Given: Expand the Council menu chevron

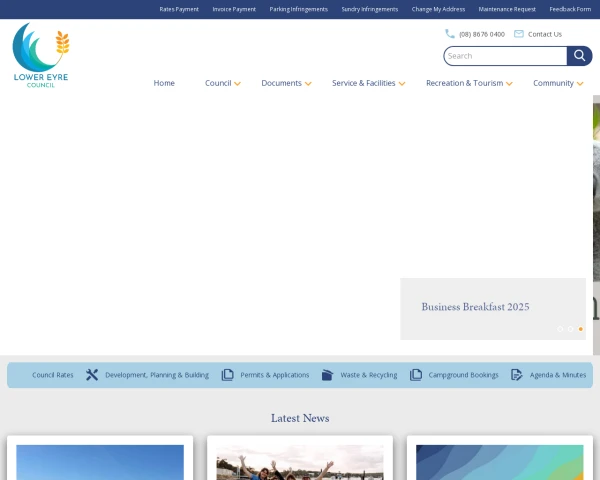Looking at the screenshot, I should [238, 84].
